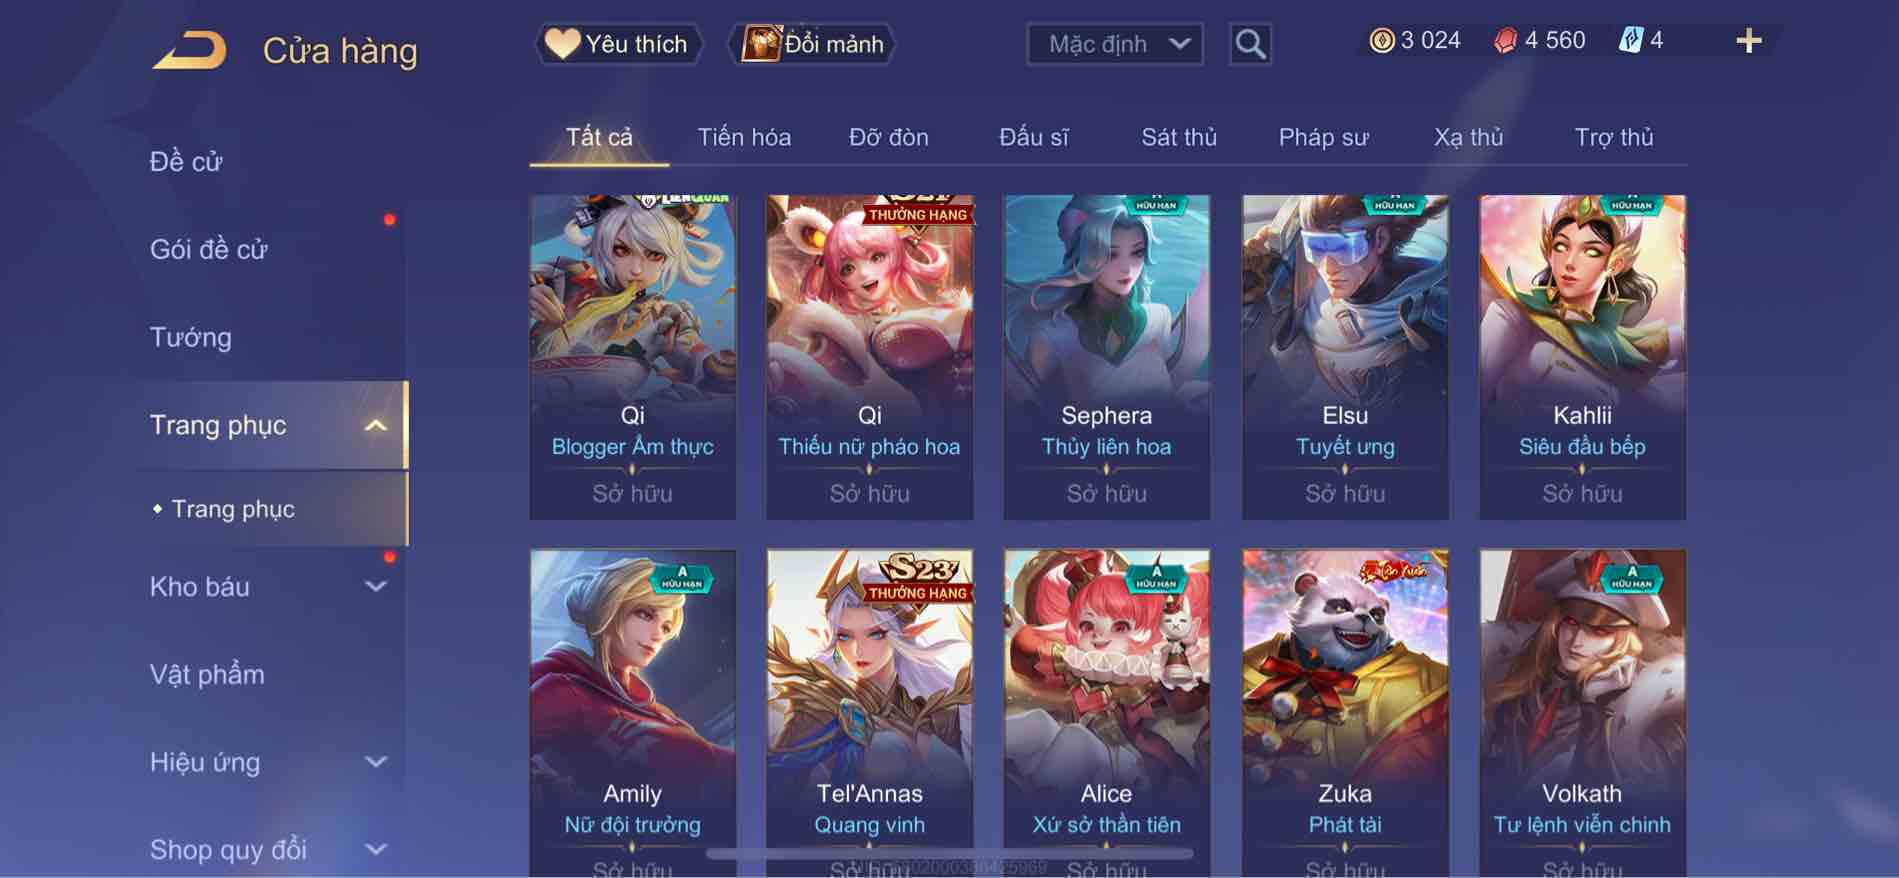Tap the plus icon to add currency

1748,41
